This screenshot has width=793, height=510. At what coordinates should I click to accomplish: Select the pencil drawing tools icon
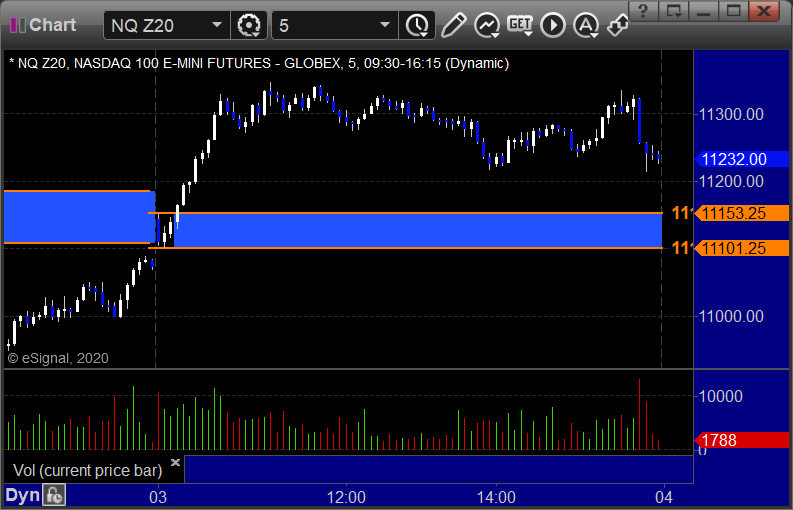pyautogui.click(x=453, y=25)
